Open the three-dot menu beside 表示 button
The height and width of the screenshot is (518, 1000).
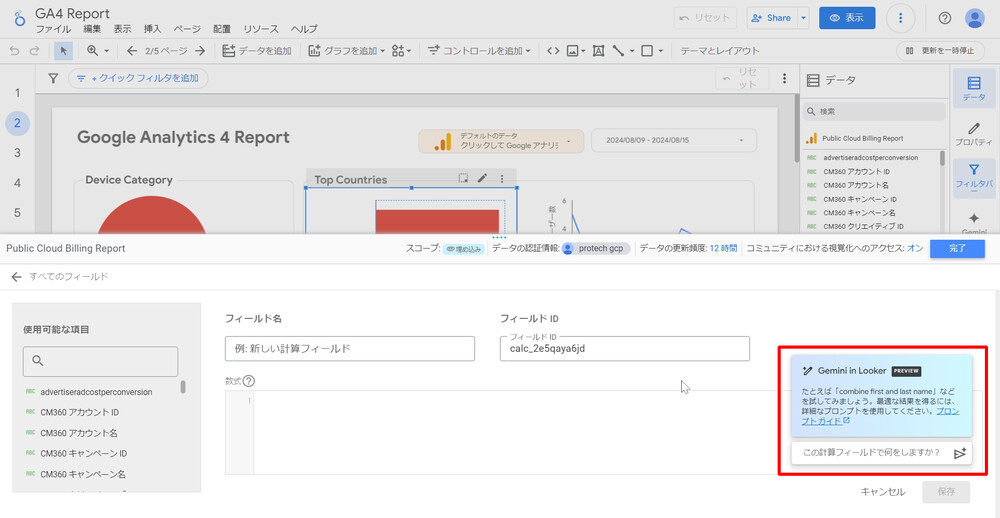pyautogui.click(x=901, y=18)
